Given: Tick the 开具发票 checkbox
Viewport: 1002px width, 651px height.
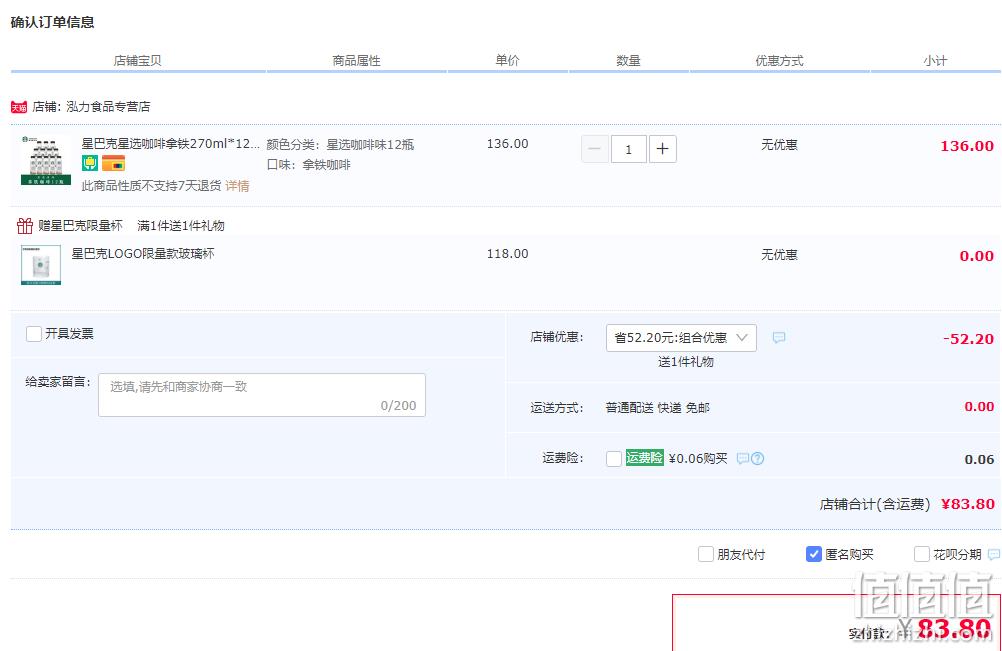Looking at the screenshot, I should [x=34, y=333].
